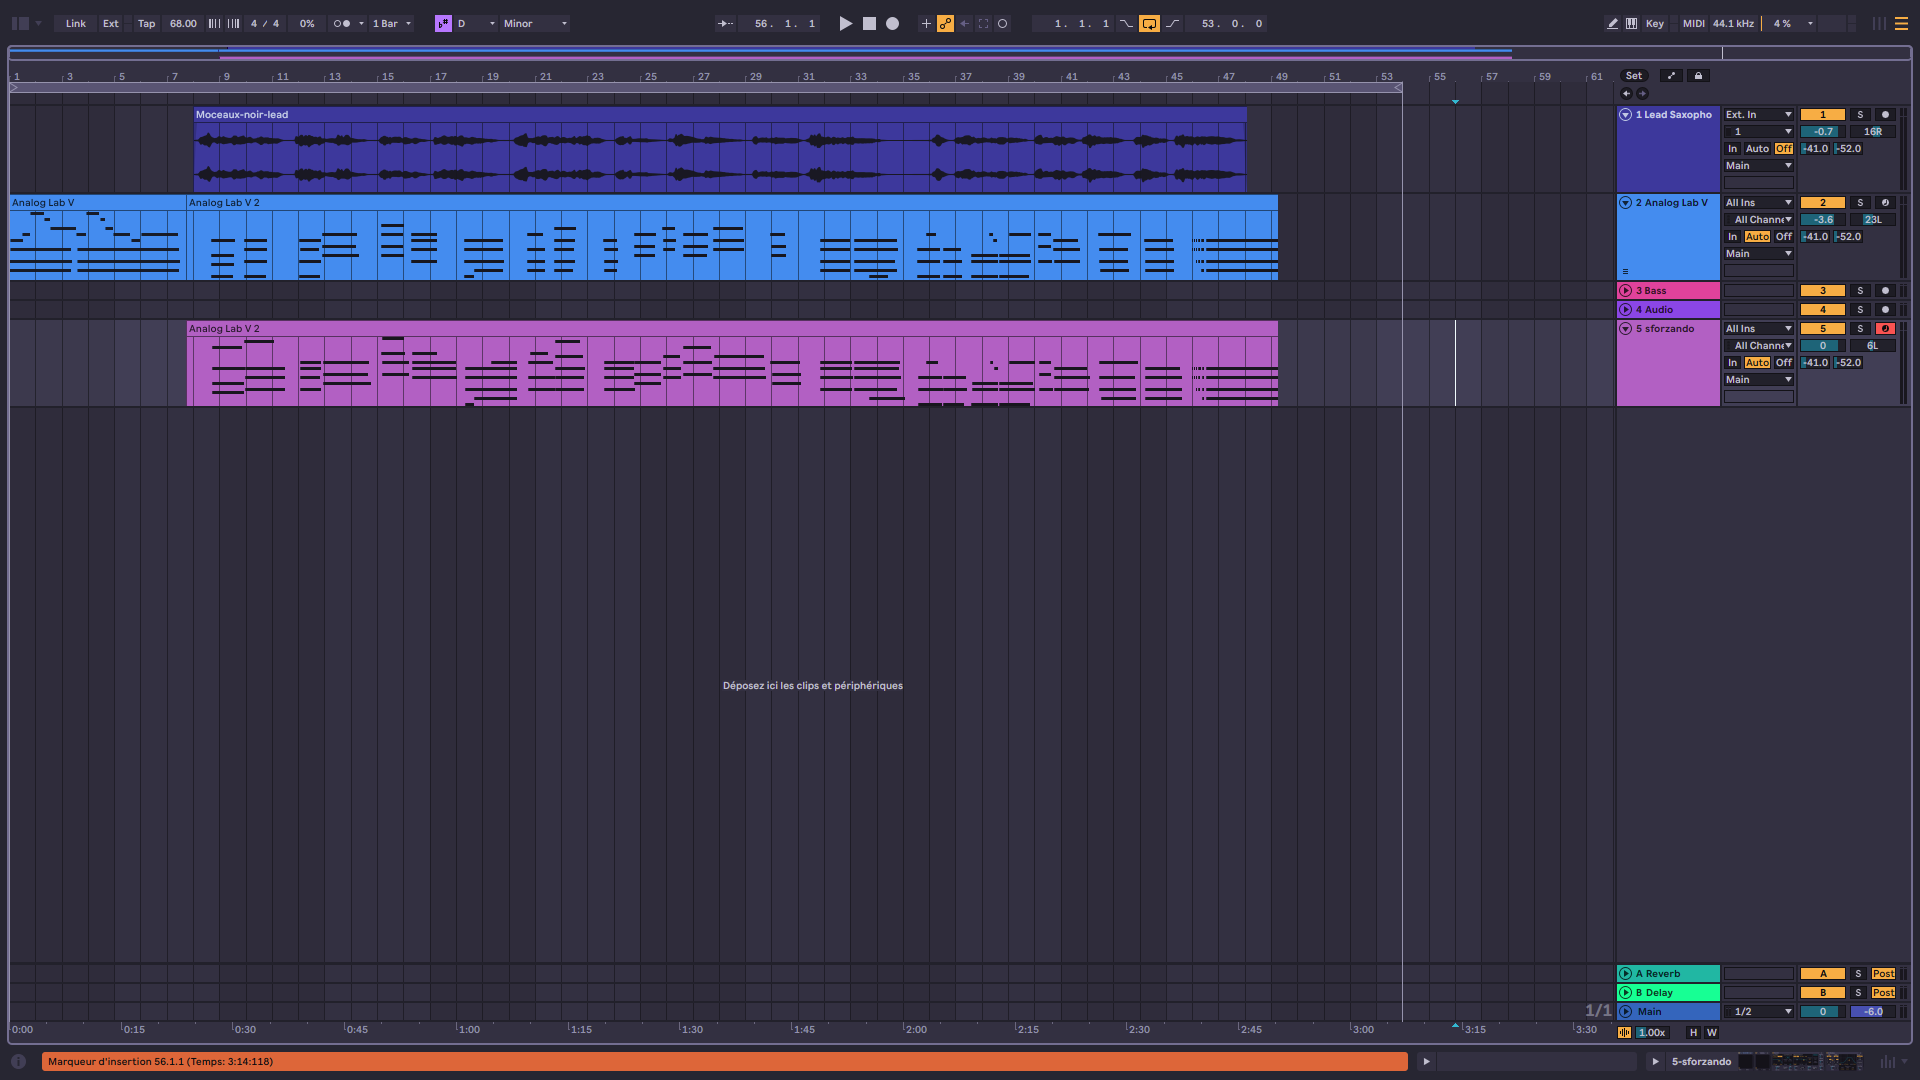Toggle the arrangement Loop switch
The height and width of the screenshot is (1080, 1920).
(x=1149, y=23)
